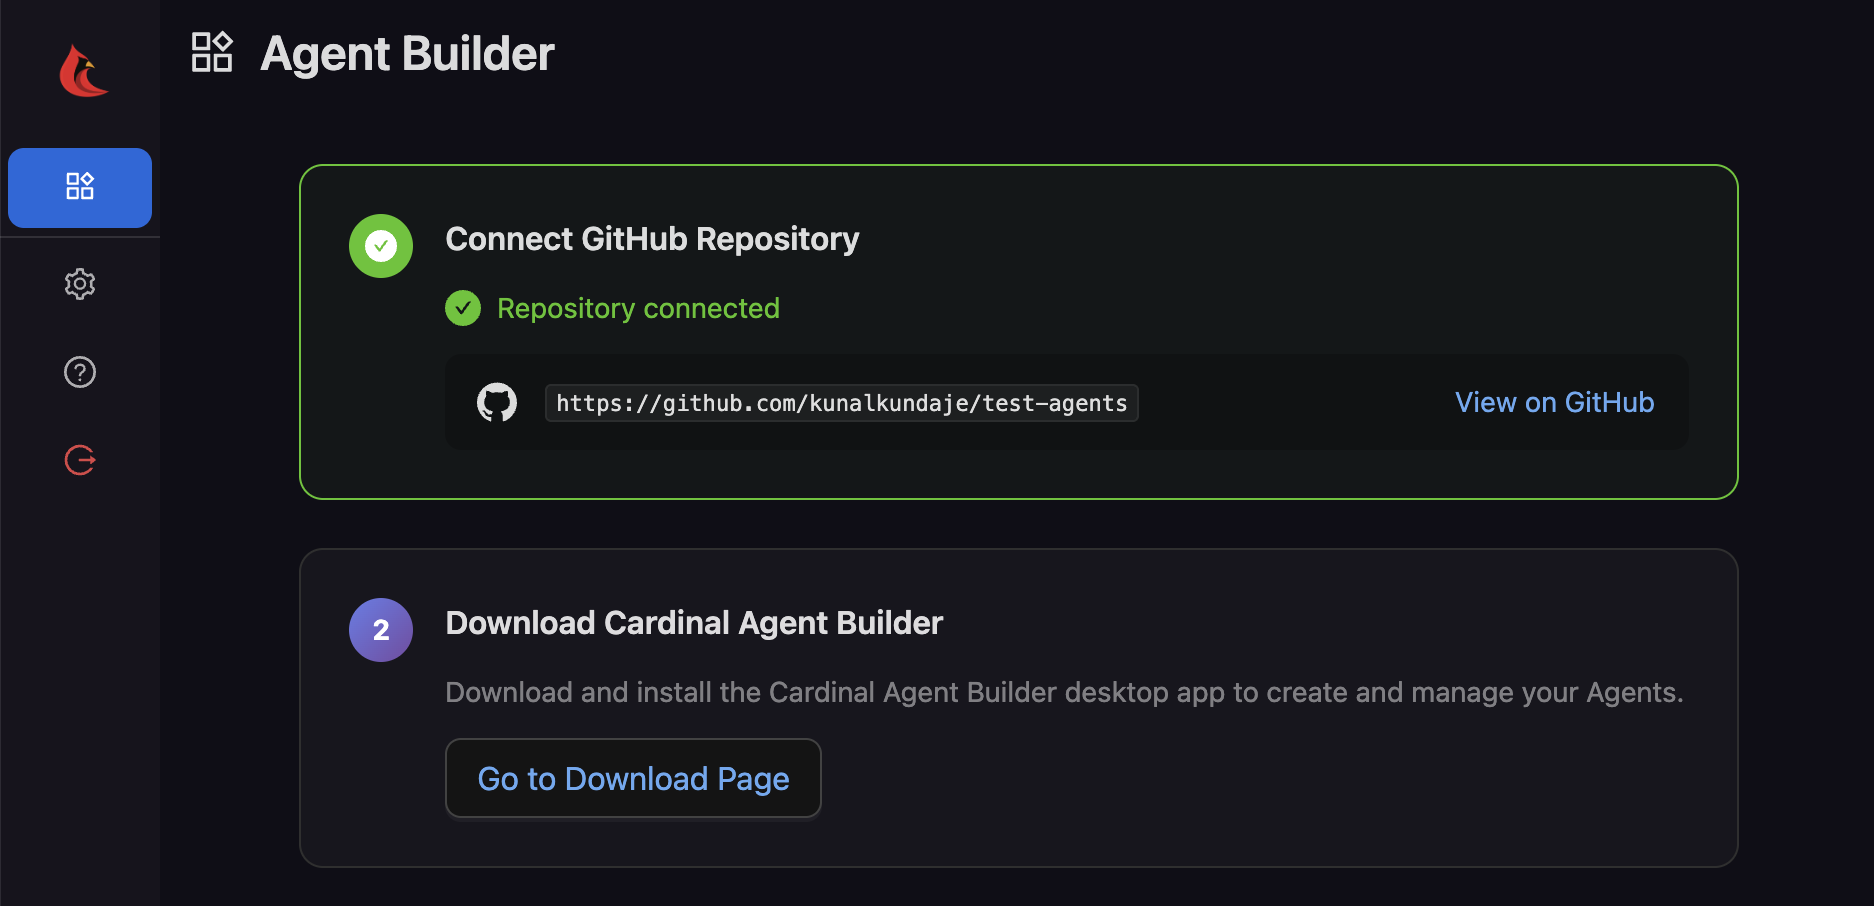The width and height of the screenshot is (1874, 906).
Task: Click the Repository connected label text
Action: pyautogui.click(x=638, y=308)
